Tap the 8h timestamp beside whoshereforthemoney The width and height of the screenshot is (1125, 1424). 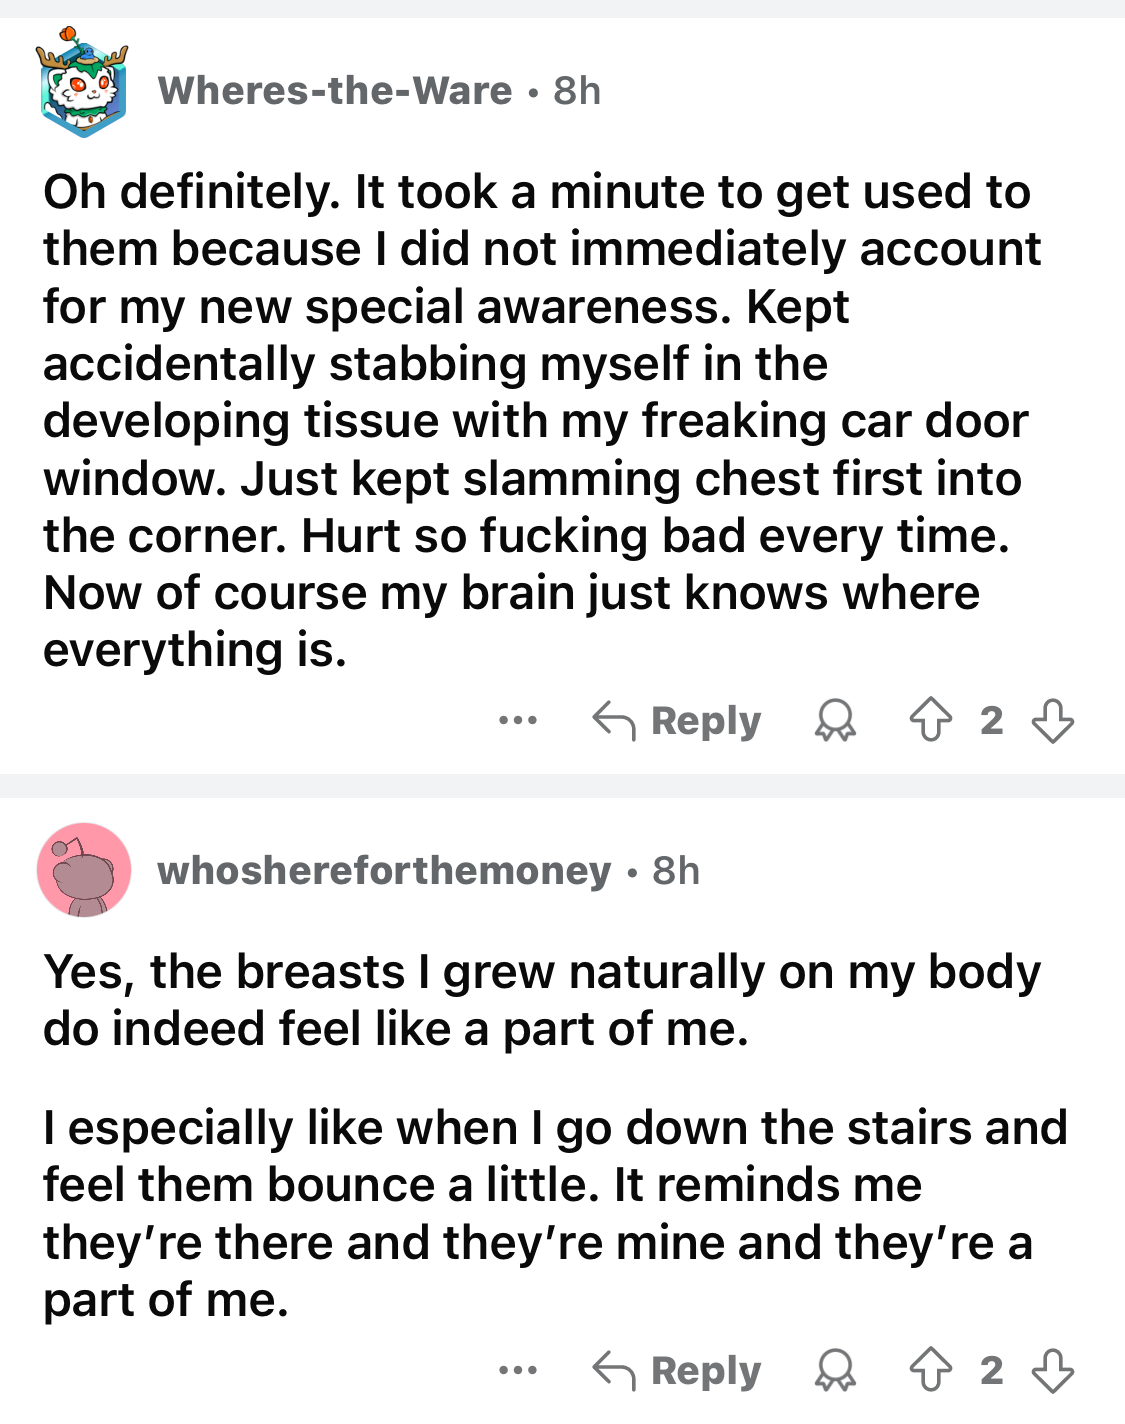[676, 871]
